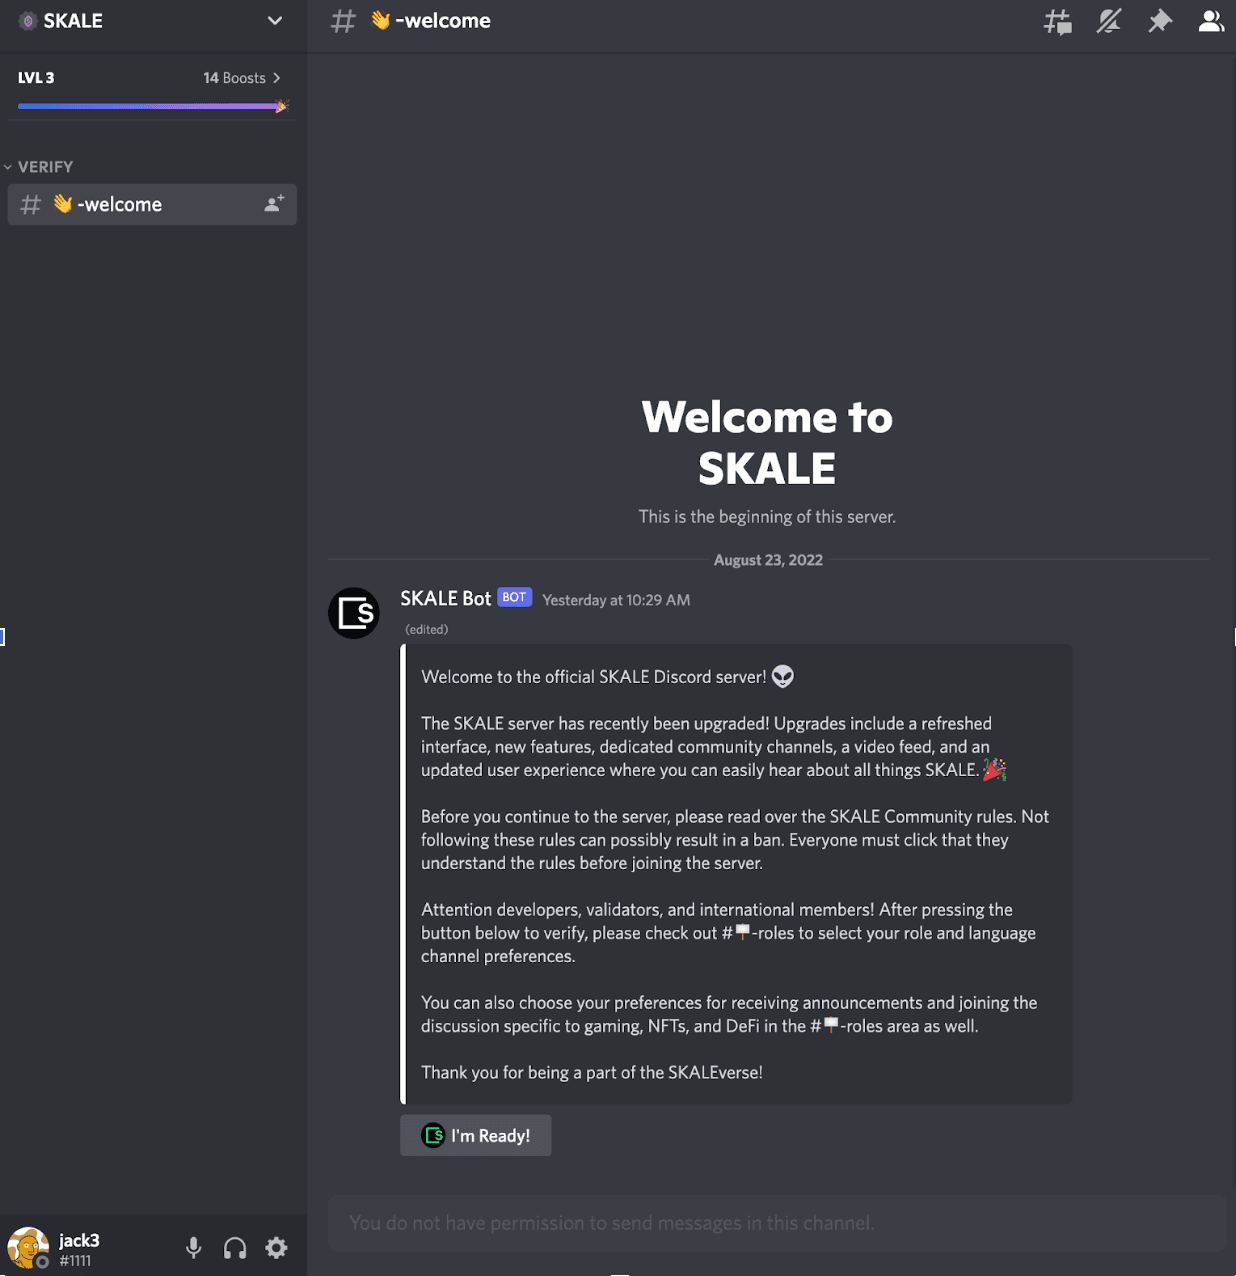The height and width of the screenshot is (1276, 1236).
Task: Toggle deafen with the headphones icon
Action: (235, 1247)
